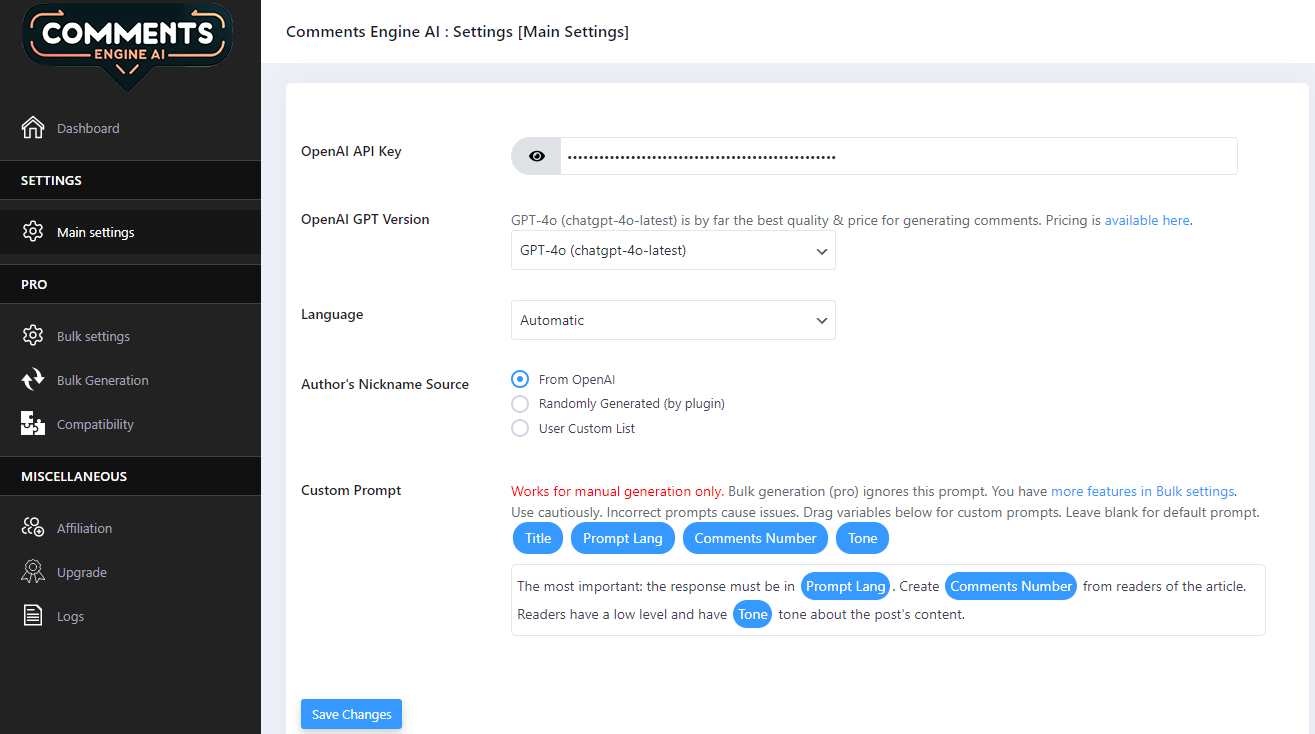Select Randomly Generated (by plugin) option
Viewport: 1315px width, 734px height.
point(520,404)
